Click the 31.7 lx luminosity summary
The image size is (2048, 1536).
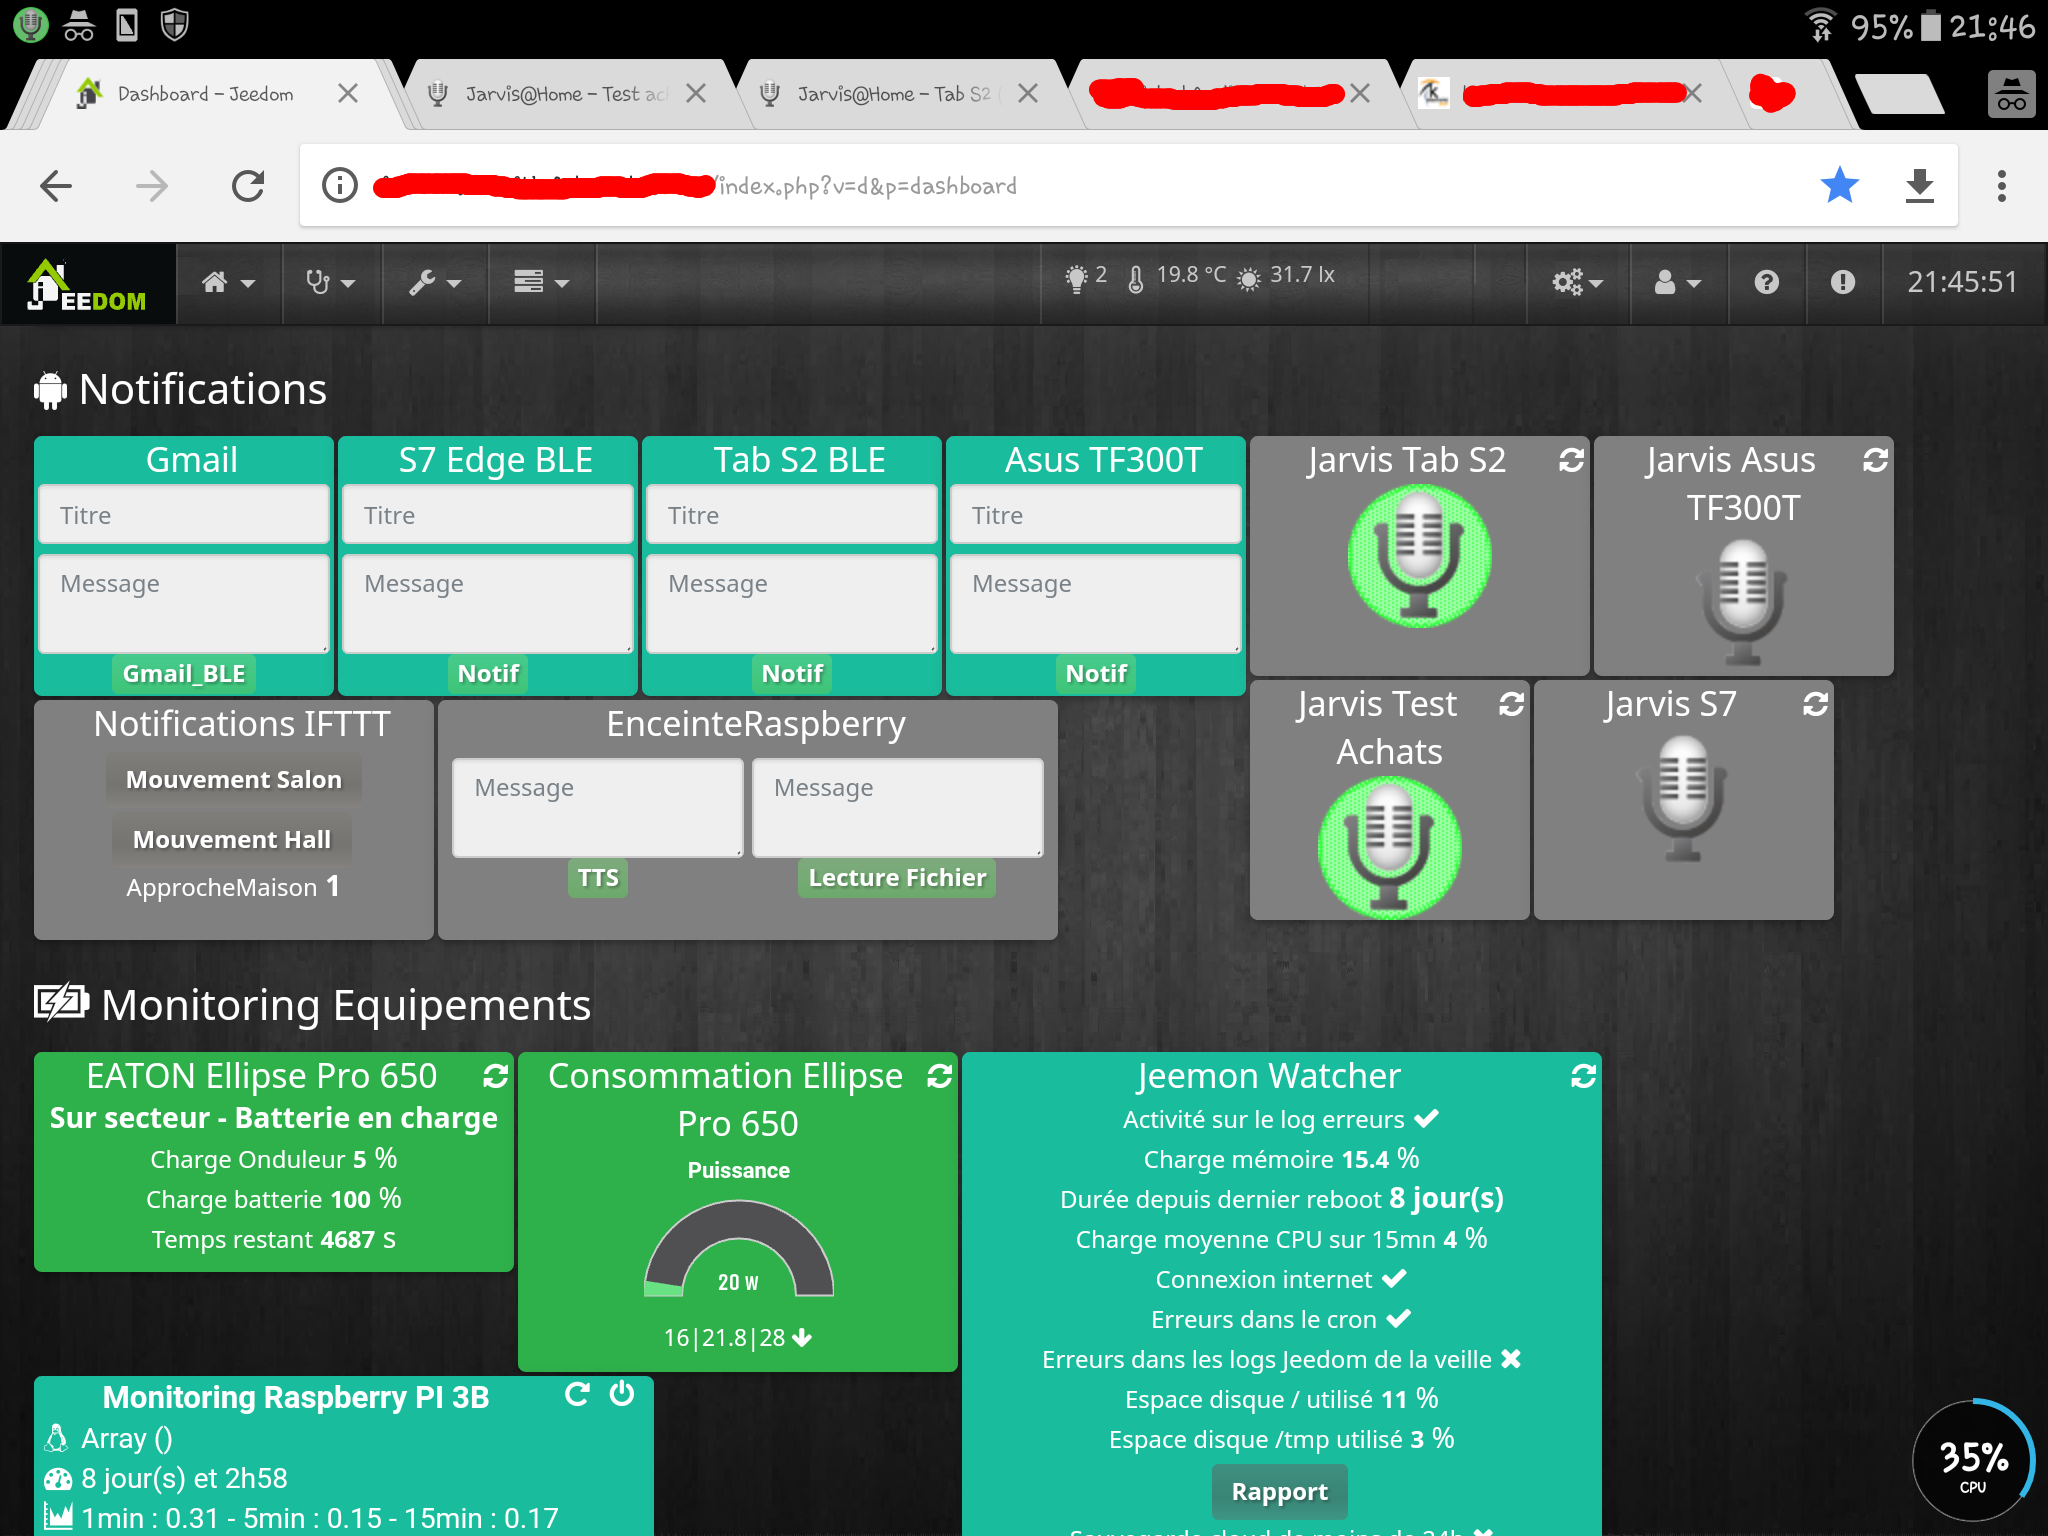pos(1286,276)
